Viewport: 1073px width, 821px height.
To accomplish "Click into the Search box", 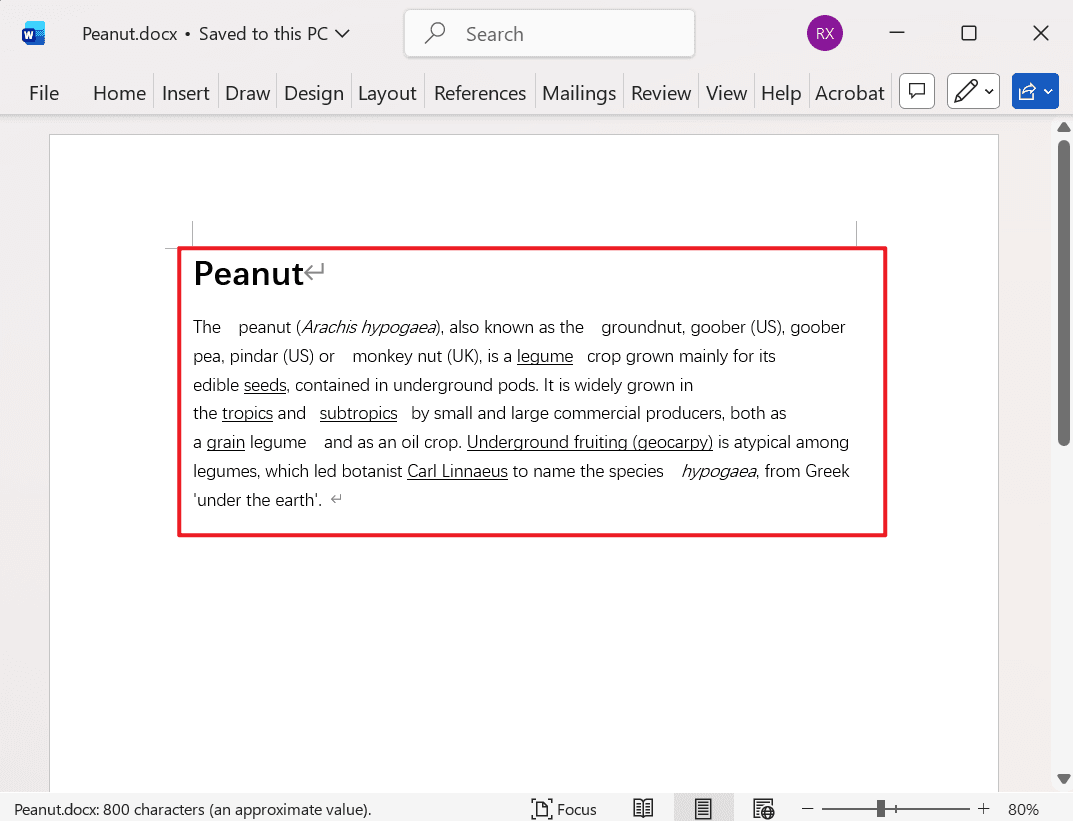I will pyautogui.click(x=549, y=34).
